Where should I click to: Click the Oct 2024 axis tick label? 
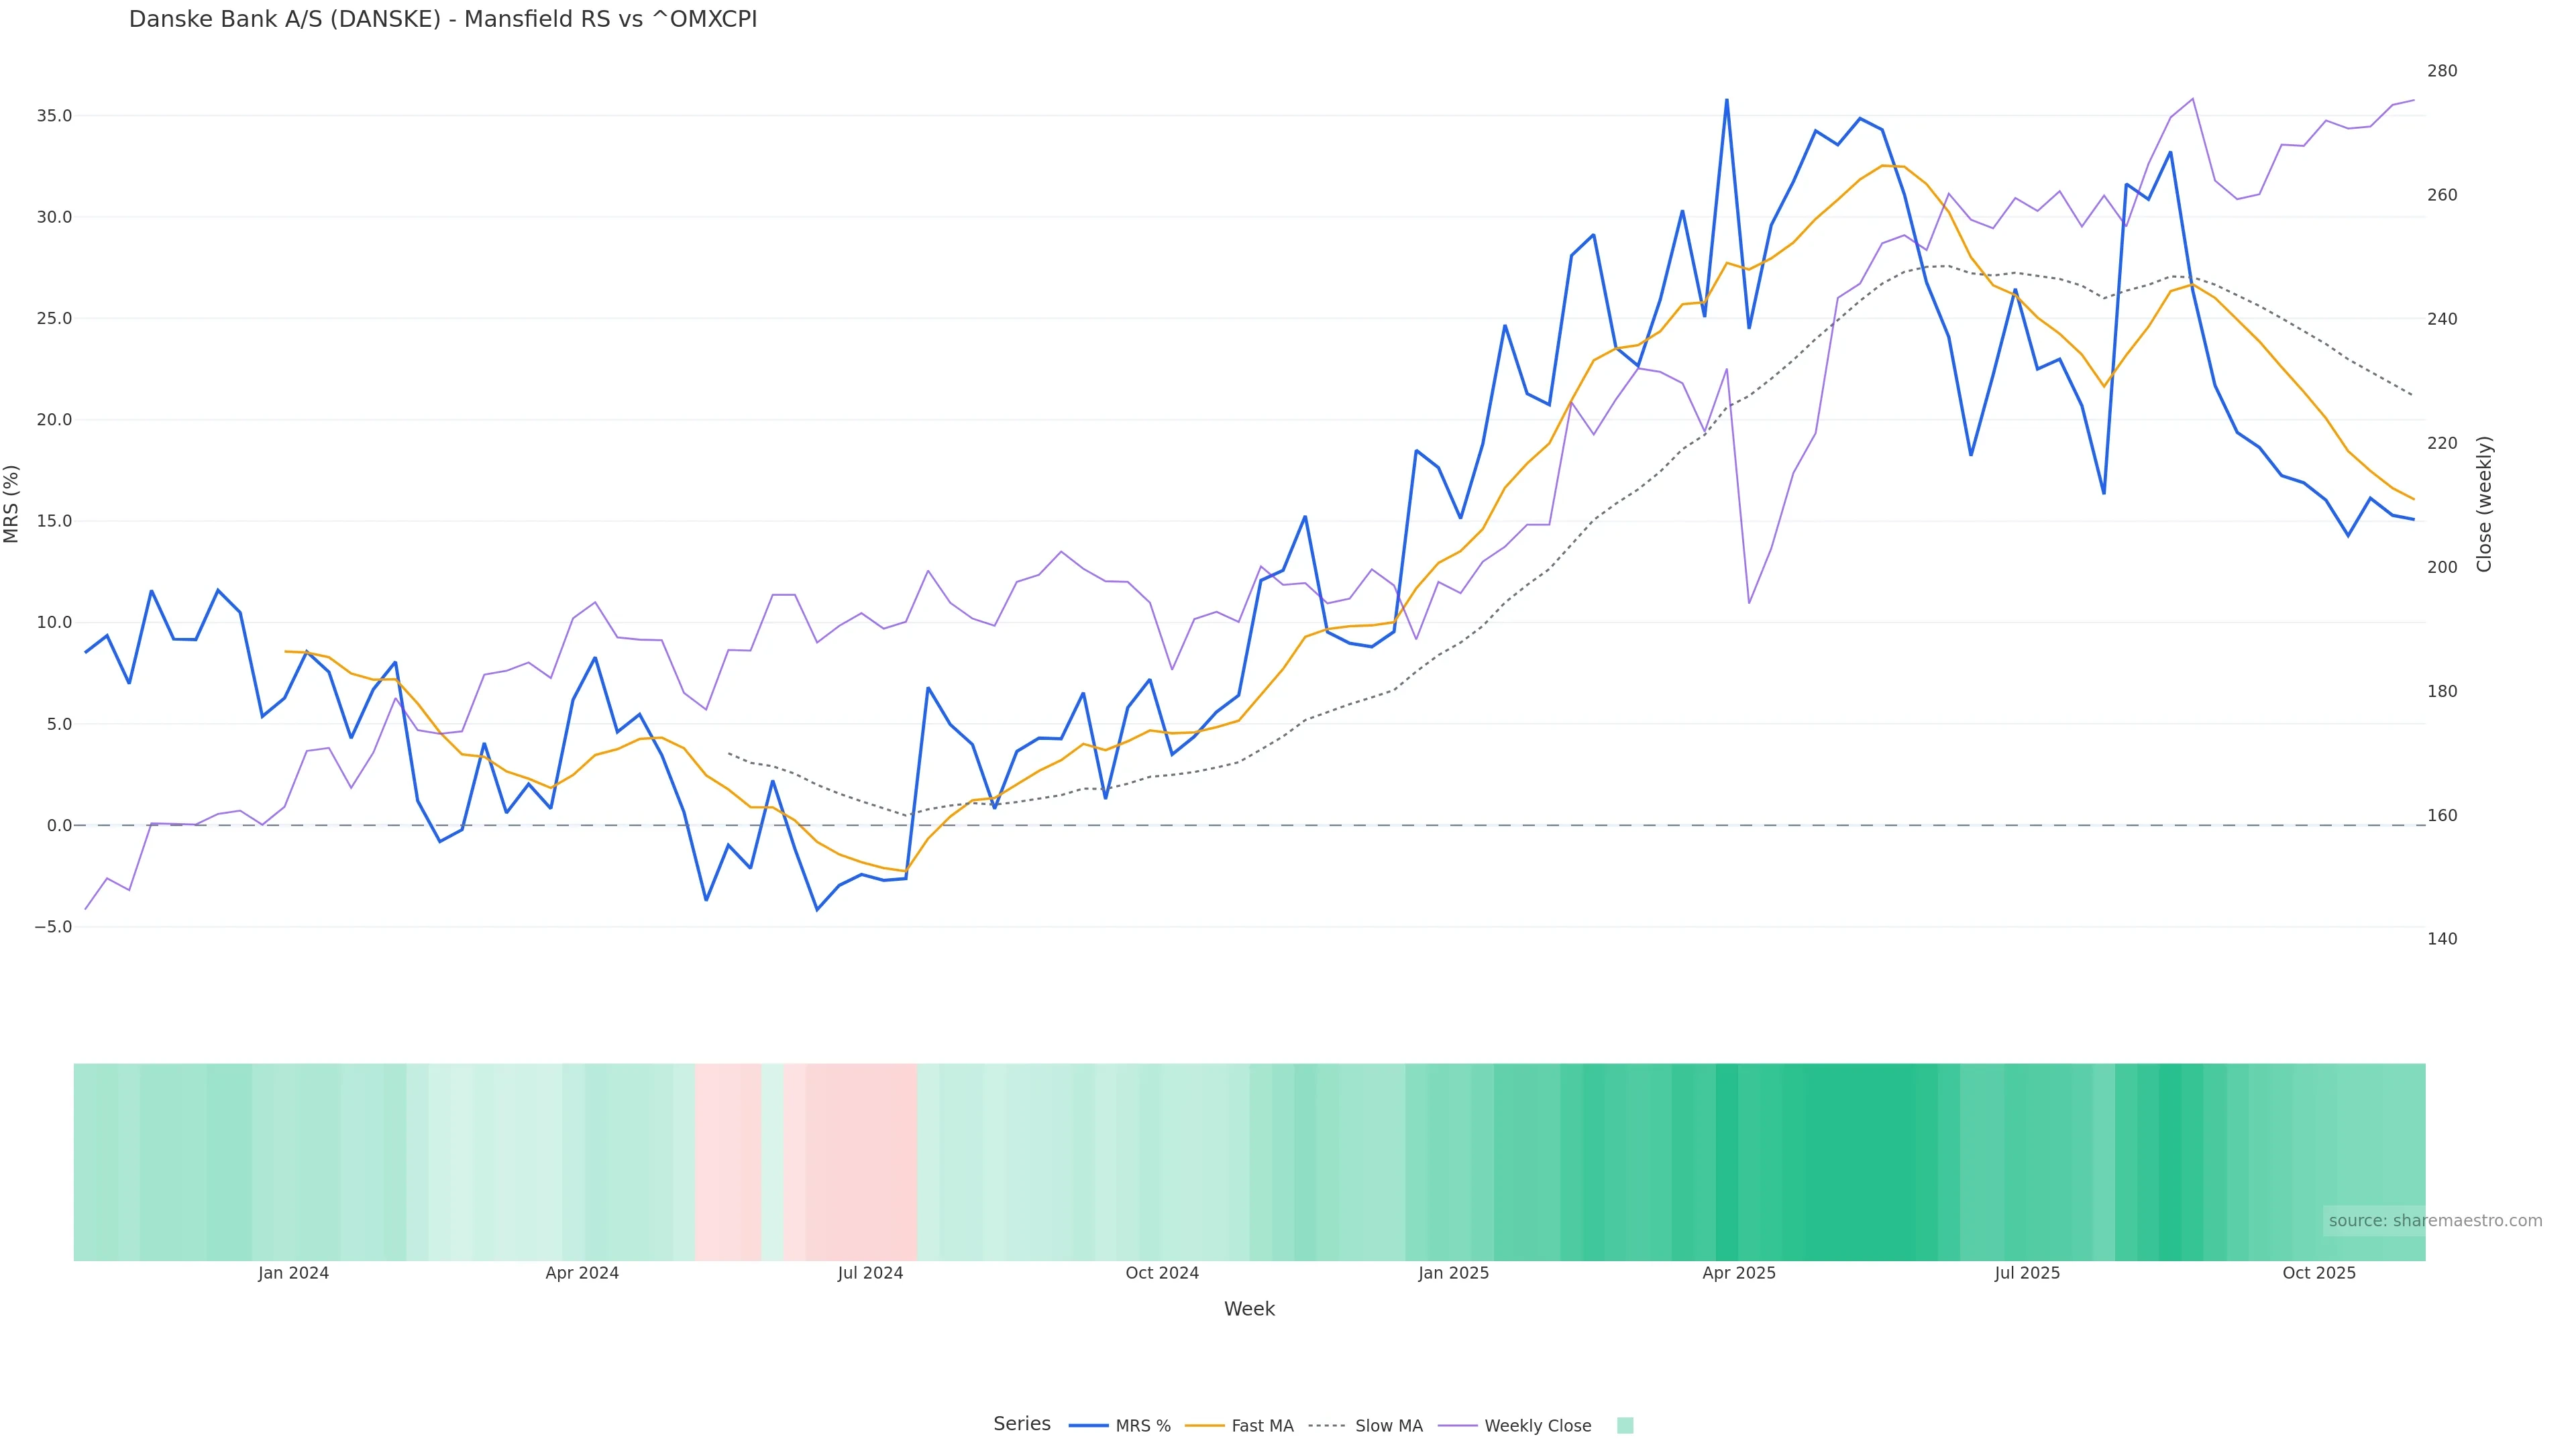pyautogui.click(x=1162, y=1273)
